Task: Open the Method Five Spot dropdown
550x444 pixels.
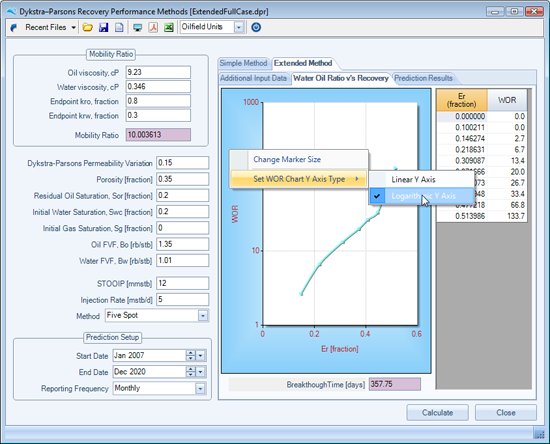Action: coord(203,316)
